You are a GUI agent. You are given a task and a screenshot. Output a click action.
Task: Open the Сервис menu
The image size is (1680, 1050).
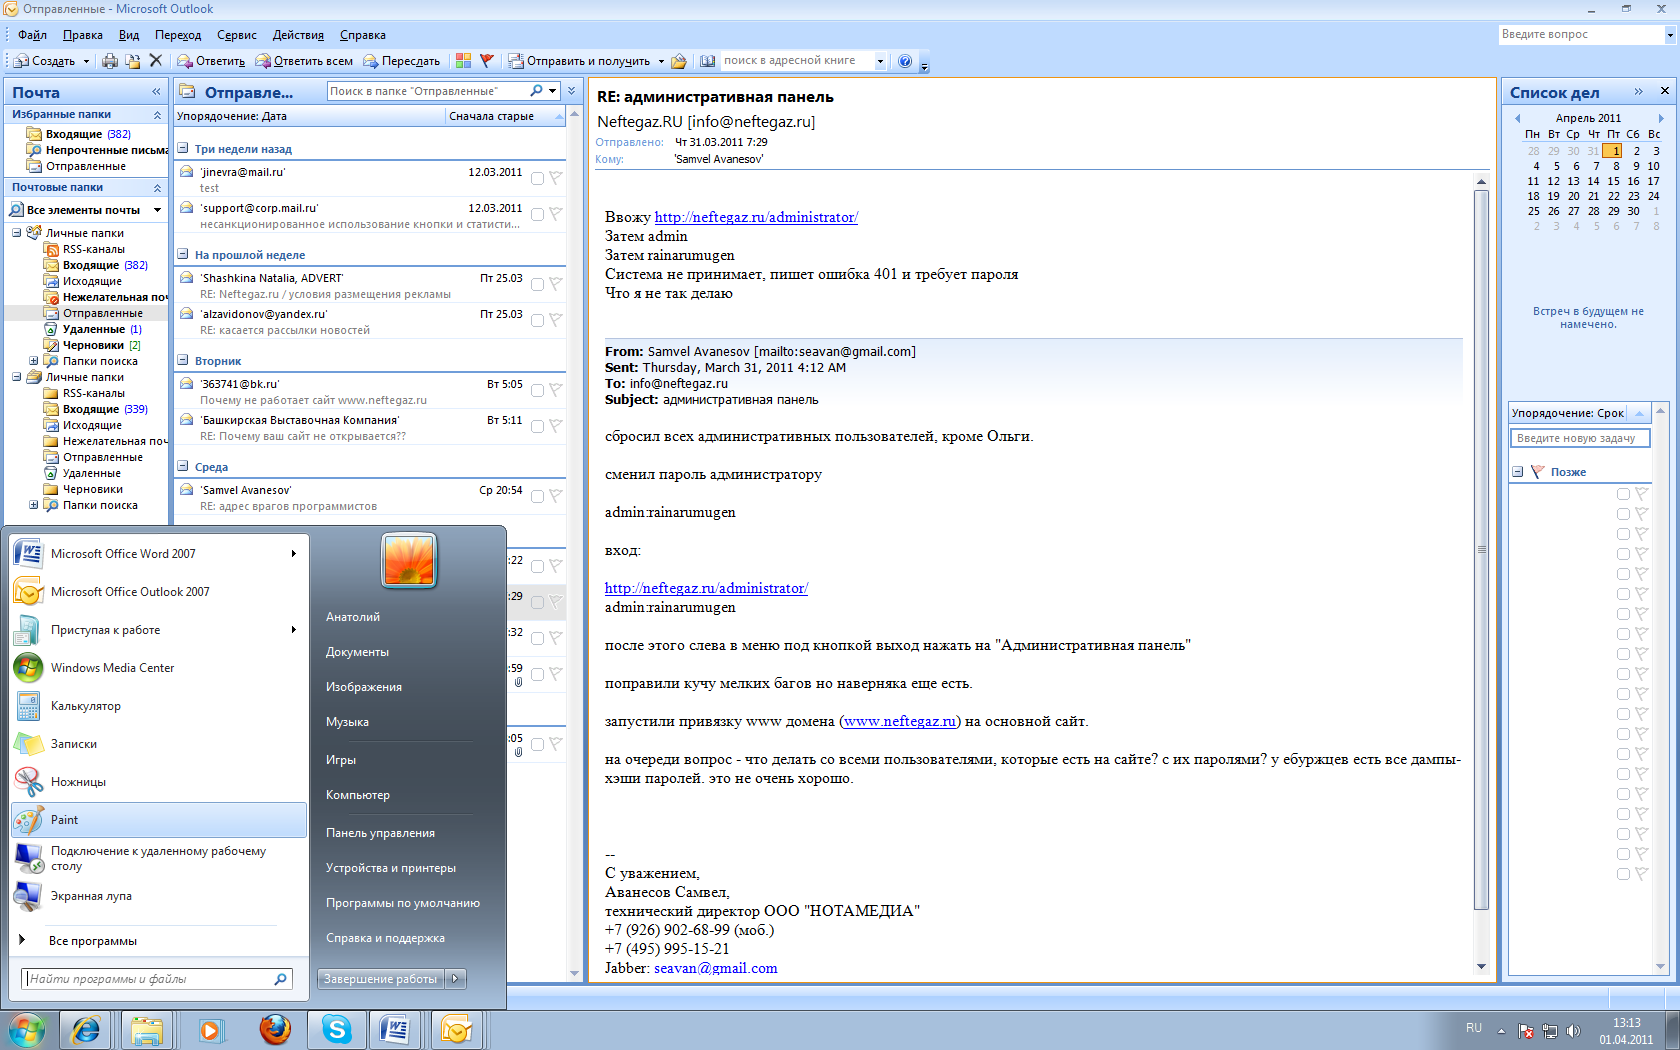[237, 35]
